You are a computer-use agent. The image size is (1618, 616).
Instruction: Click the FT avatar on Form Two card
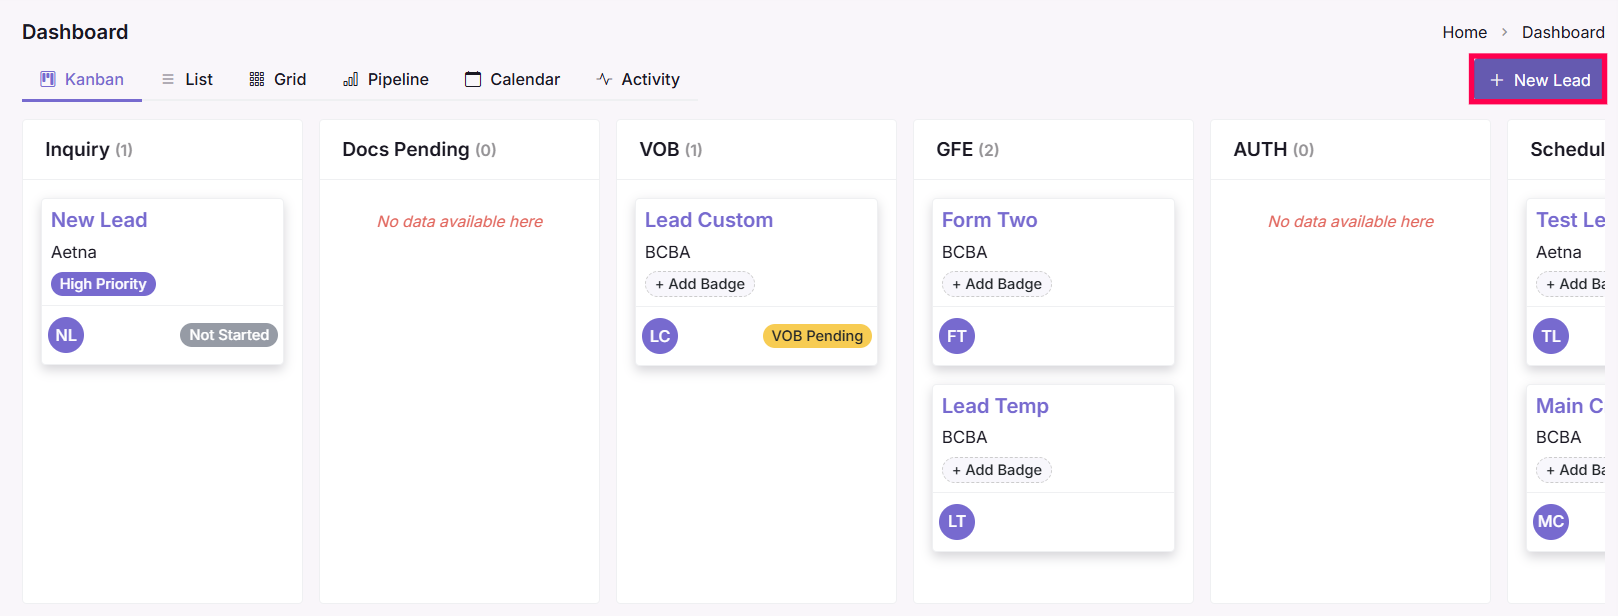coord(957,336)
